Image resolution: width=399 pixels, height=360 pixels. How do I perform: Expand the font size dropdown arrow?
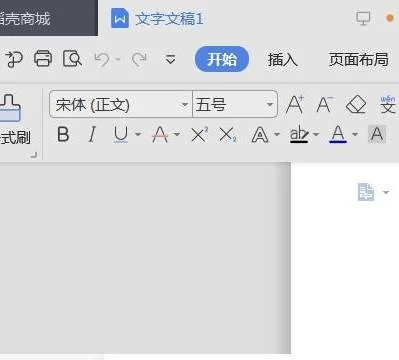(x=270, y=105)
